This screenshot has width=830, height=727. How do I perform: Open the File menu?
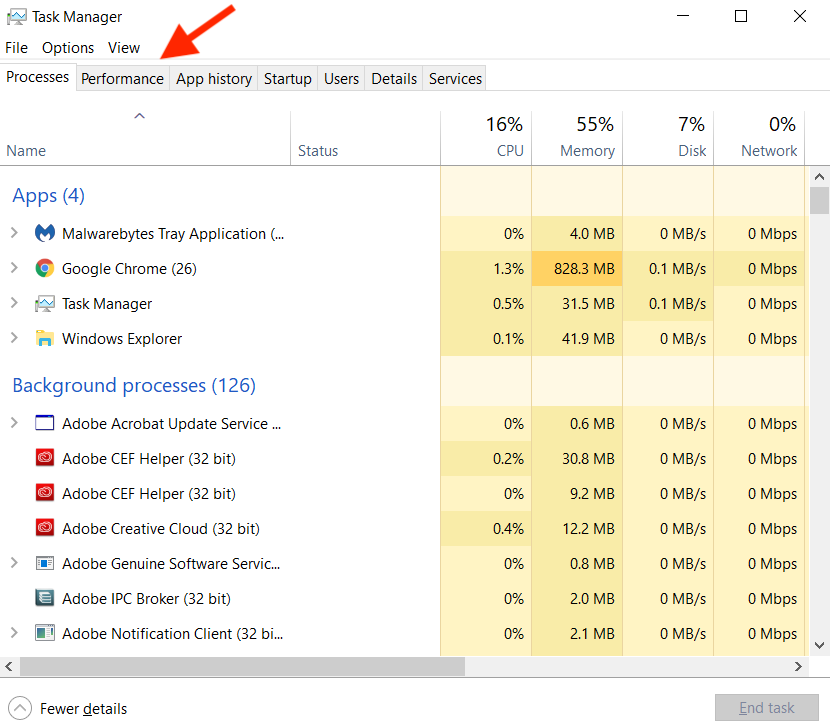pos(16,48)
